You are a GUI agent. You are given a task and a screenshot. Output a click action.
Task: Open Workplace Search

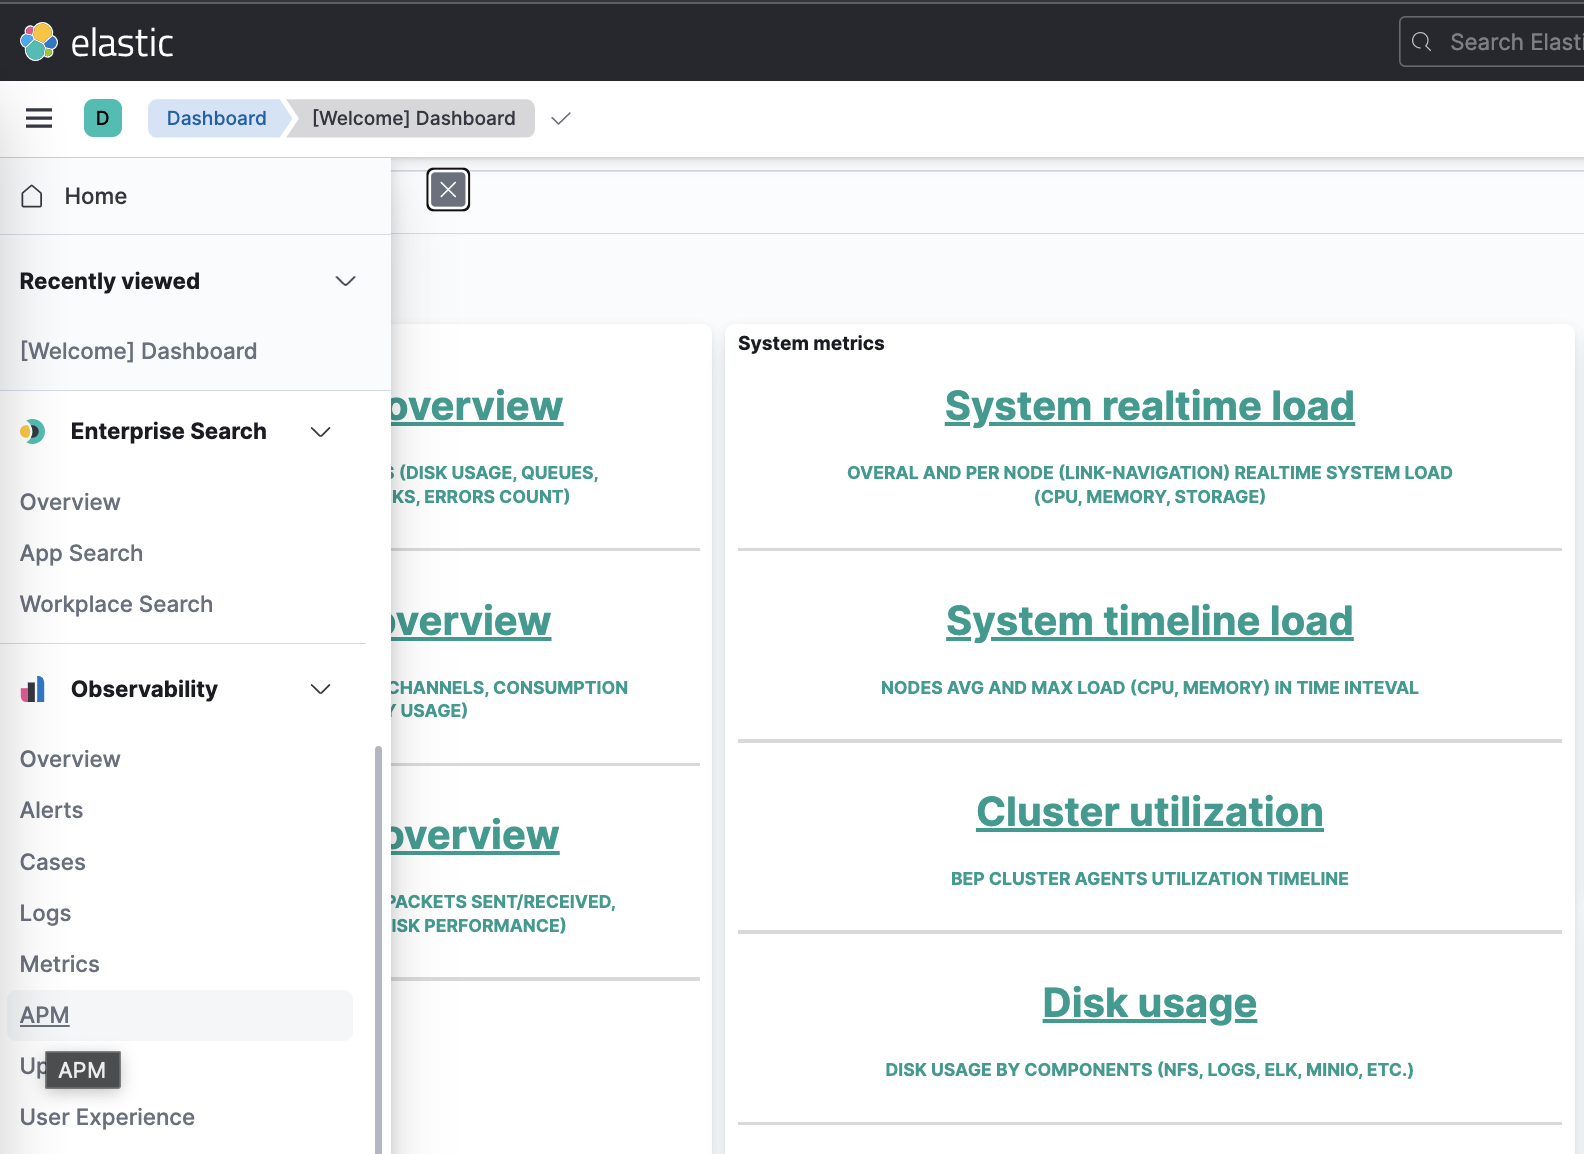click(117, 604)
